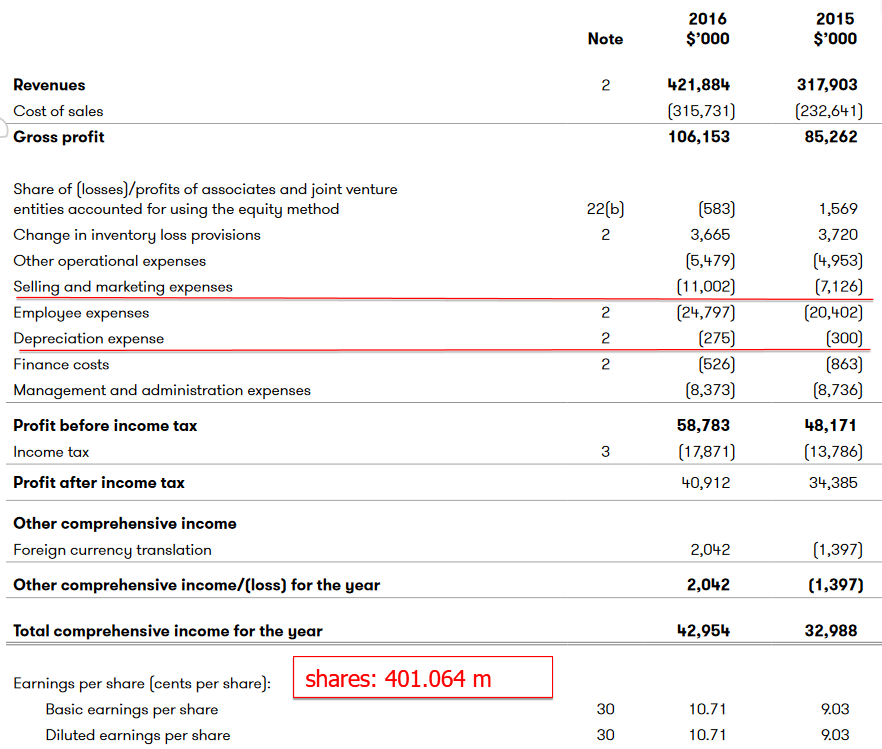Click the 'Basic earnings per share' label
This screenshot has height=749, width=882.
(131, 710)
